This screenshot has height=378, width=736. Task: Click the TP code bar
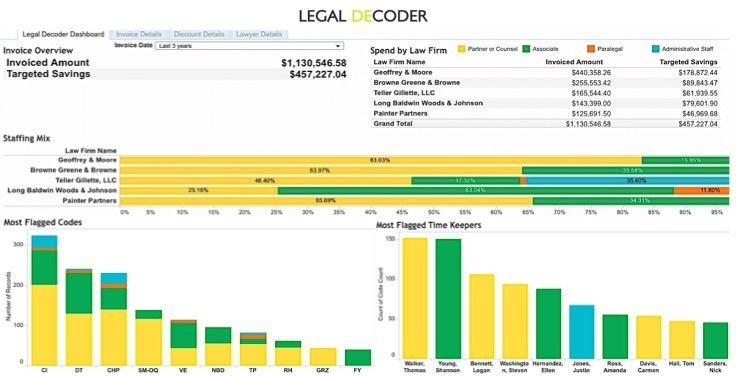[253, 349]
